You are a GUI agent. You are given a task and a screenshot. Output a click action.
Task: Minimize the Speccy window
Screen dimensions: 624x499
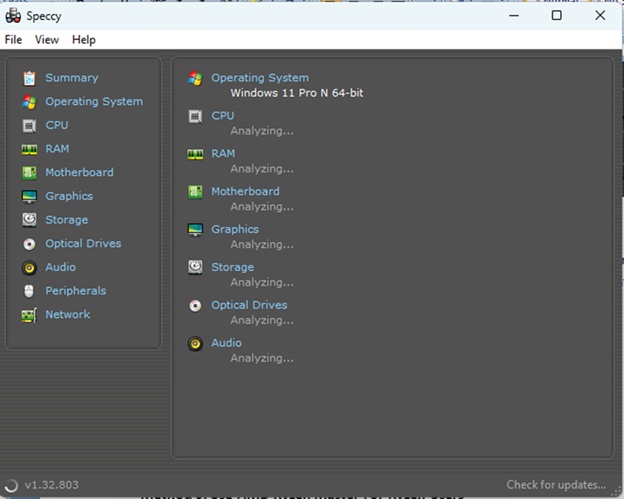[x=514, y=16]
